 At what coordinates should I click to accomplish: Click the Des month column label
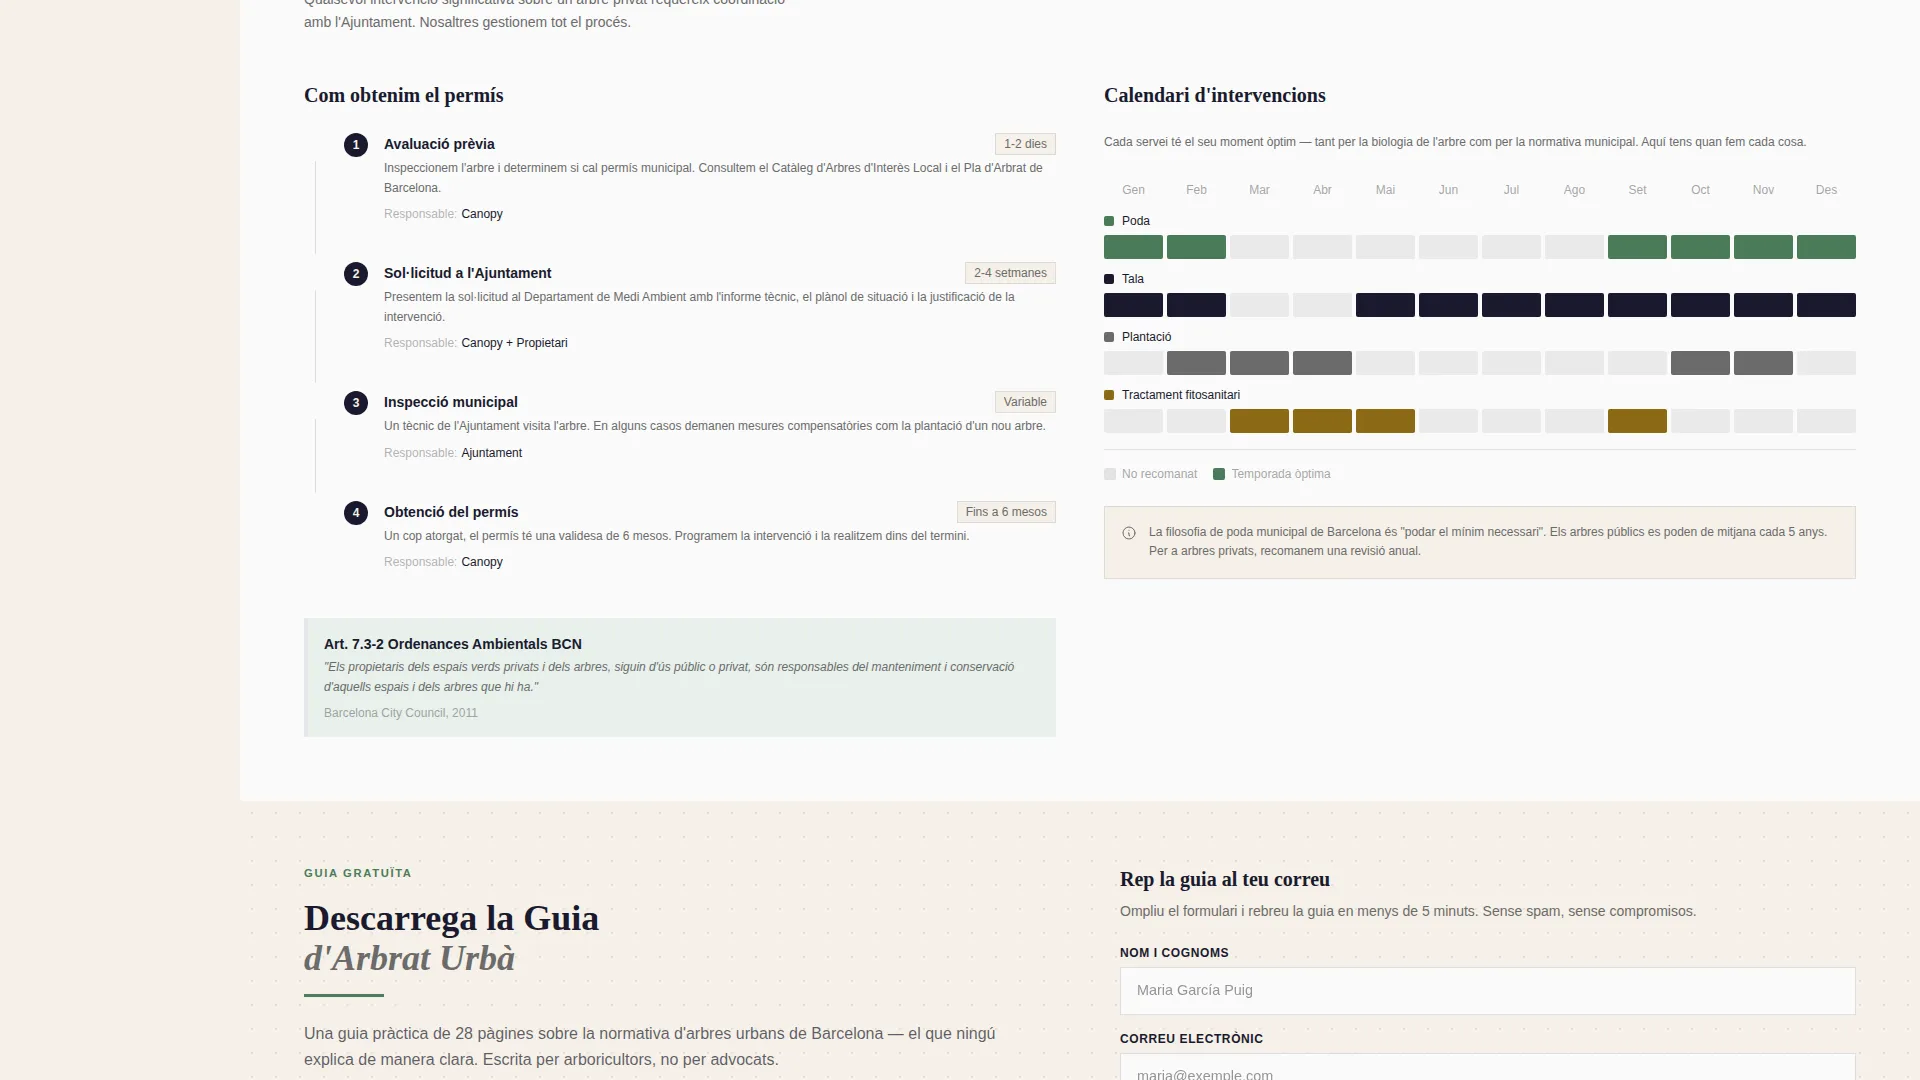coord(1826,190)
